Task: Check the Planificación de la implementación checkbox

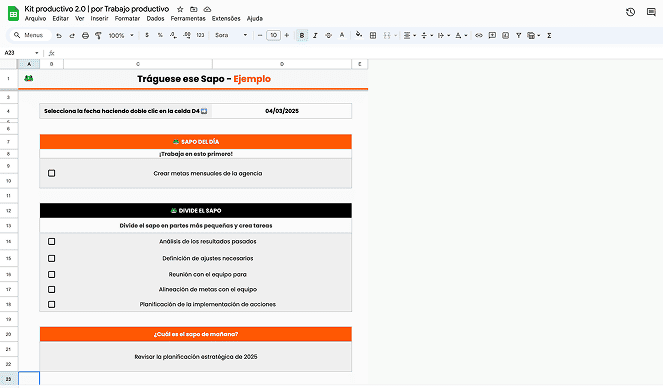Action: tap(52, 304)
